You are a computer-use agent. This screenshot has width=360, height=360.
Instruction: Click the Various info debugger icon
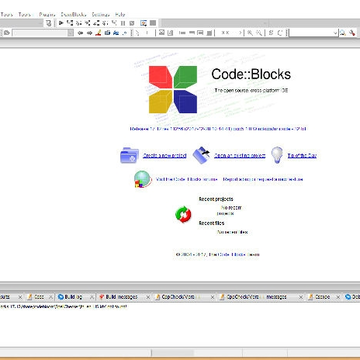tap(153, 23)
